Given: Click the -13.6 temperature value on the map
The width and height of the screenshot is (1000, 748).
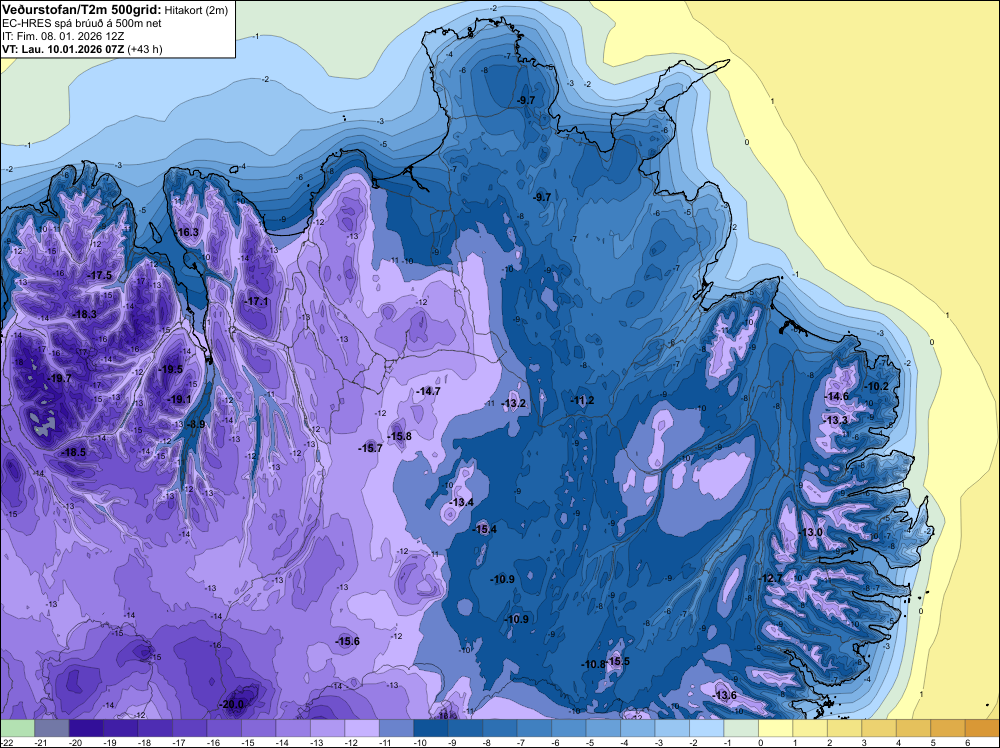Looking at the screenshot, I should tap(725, 695).
